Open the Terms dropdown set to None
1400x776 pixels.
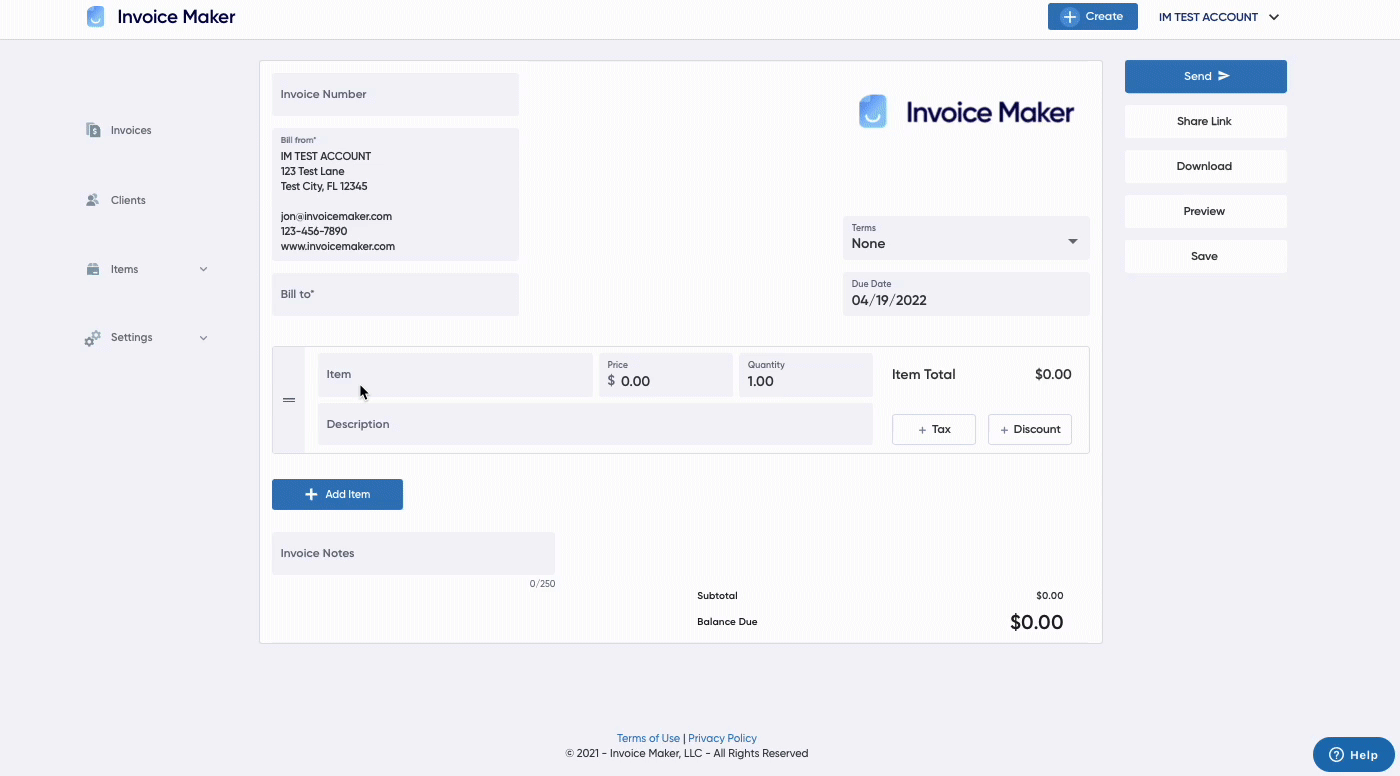966,238
